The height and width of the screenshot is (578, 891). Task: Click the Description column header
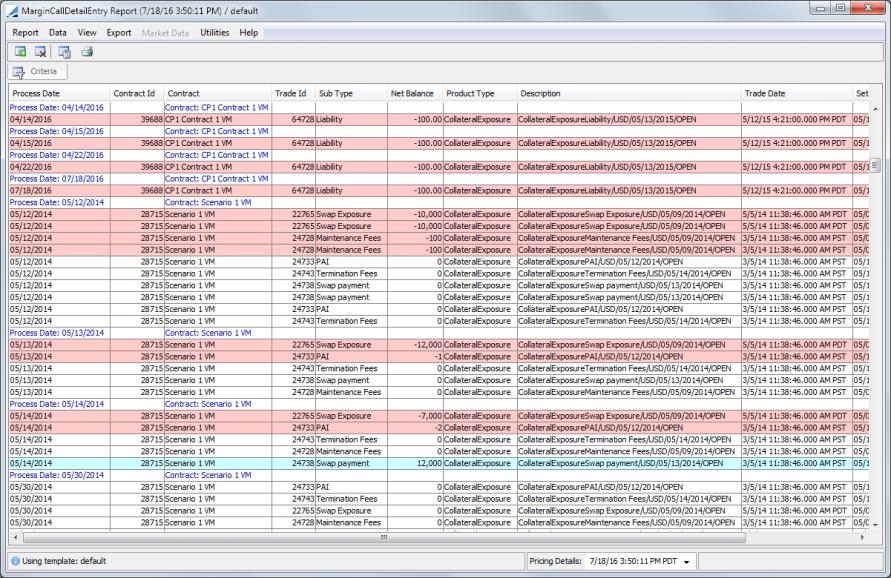tap(629, 93)
